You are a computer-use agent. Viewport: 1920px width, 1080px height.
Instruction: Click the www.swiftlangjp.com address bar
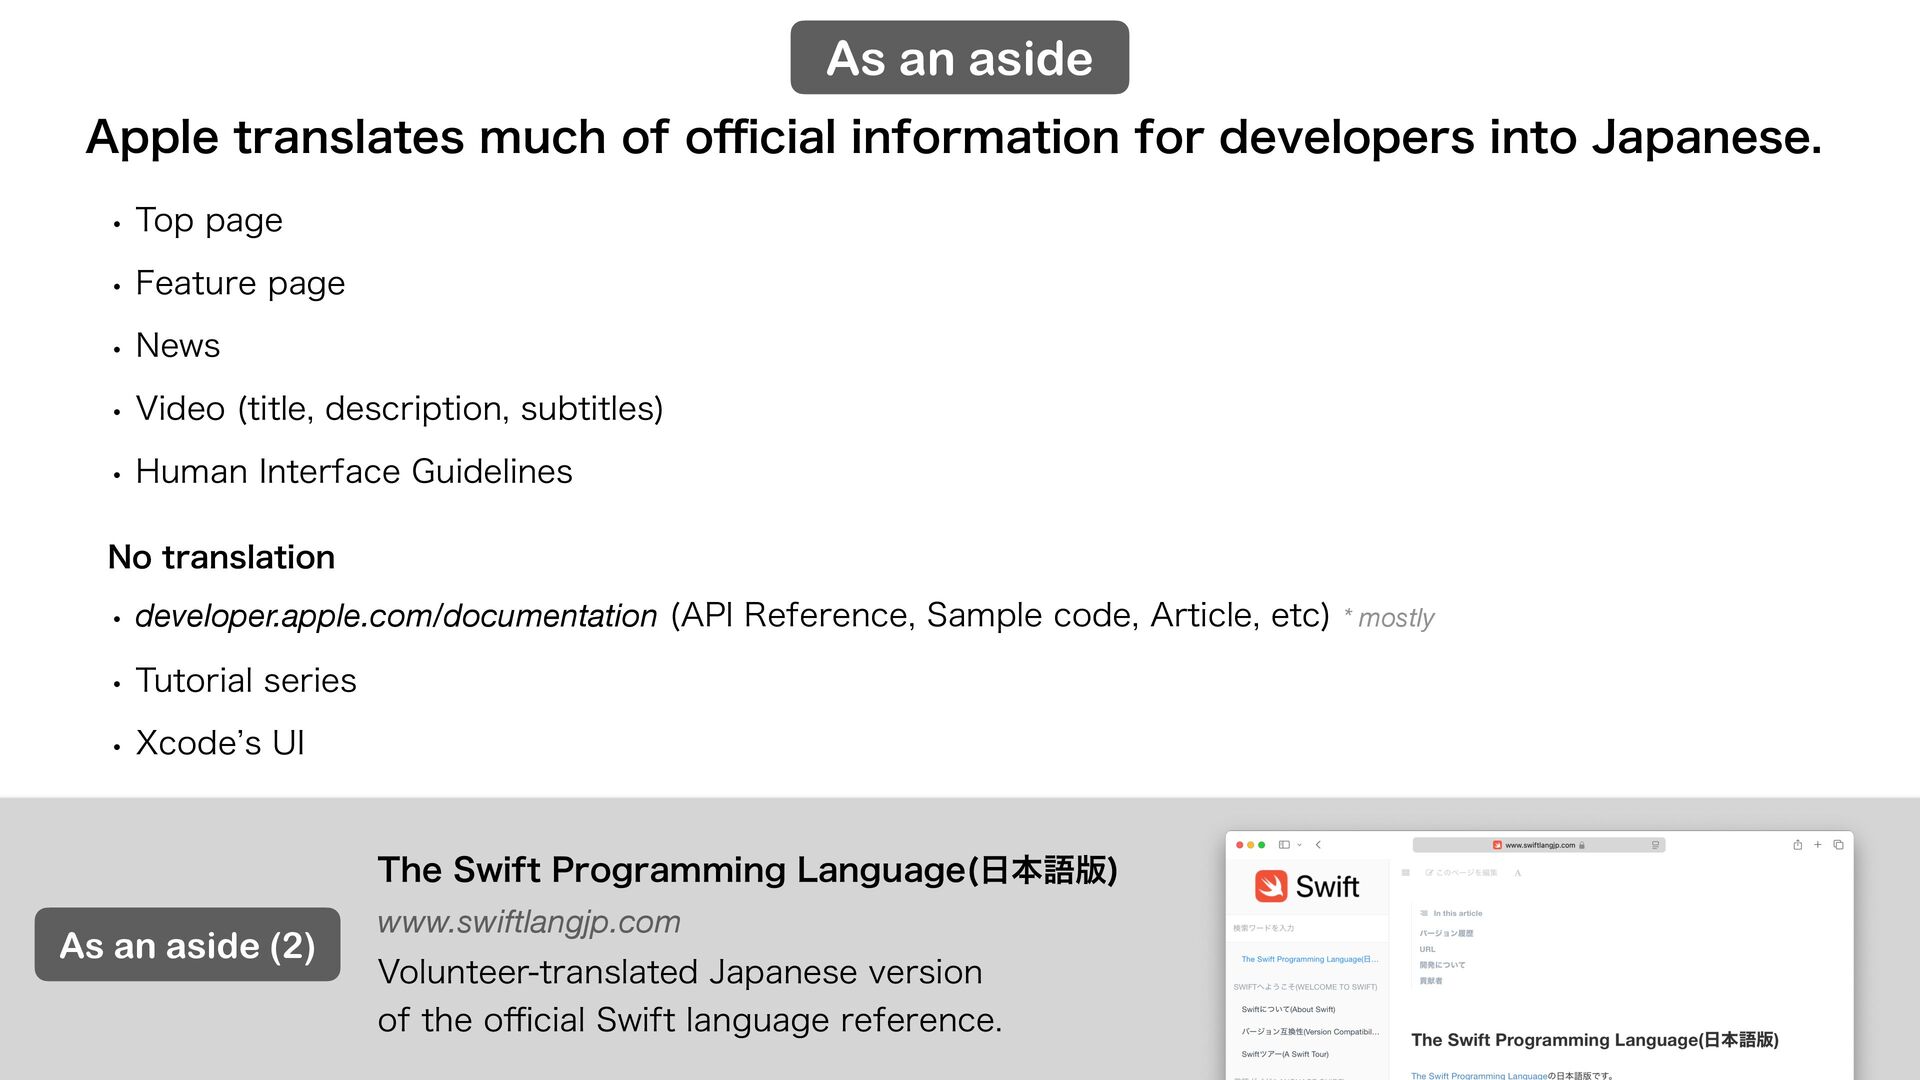click(x=1539, y=845)
